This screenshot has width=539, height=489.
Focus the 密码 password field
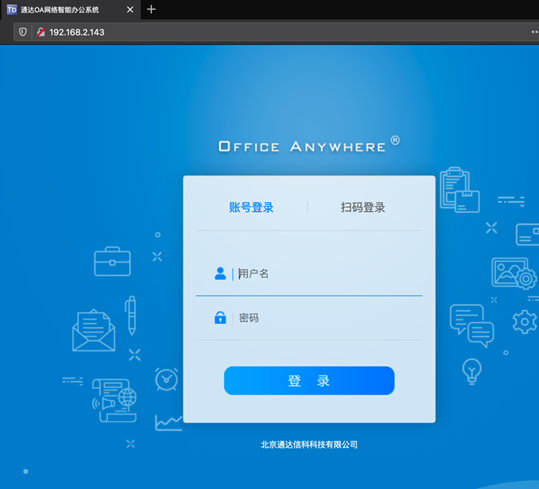click(x=309, y=318)
